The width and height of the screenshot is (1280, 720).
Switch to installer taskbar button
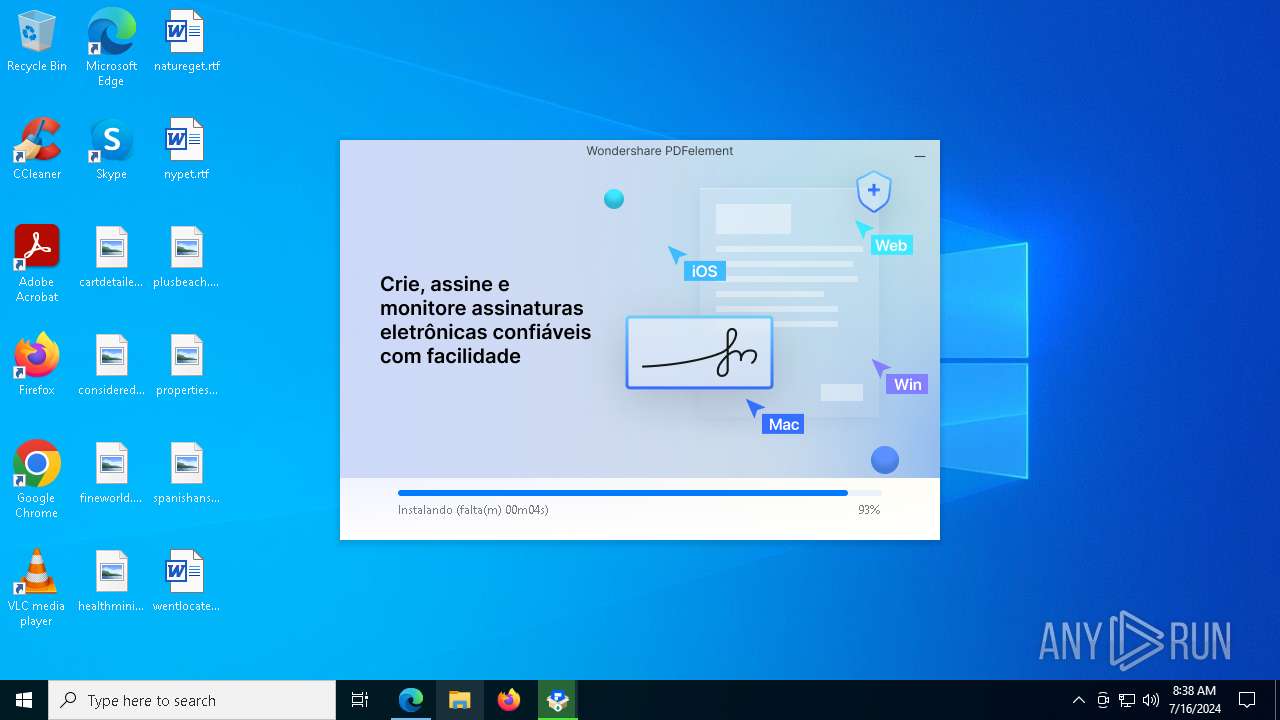558,700
